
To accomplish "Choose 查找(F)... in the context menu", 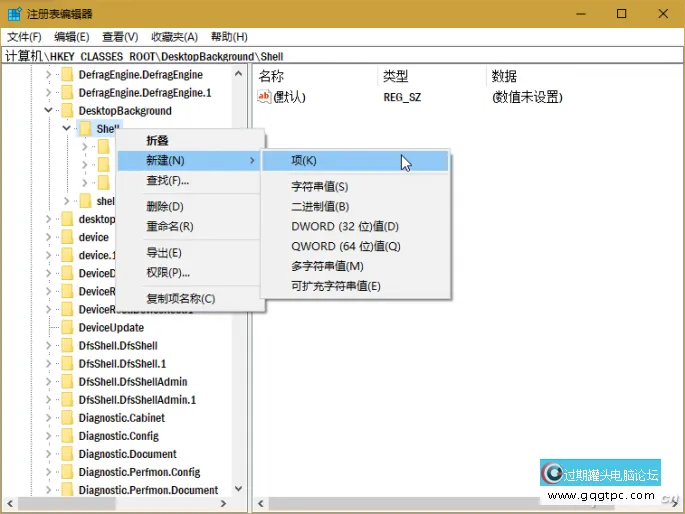I will [x=190, y=180].
